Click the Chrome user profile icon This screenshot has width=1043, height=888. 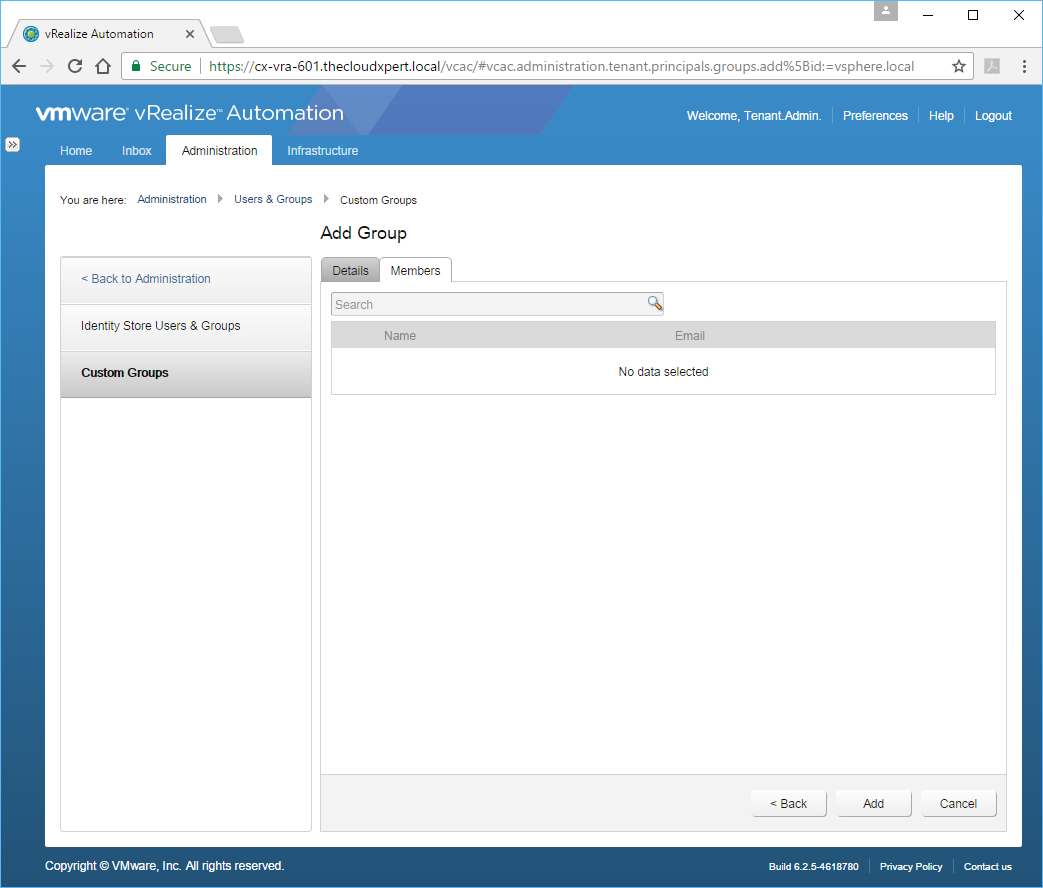[885, 12]
